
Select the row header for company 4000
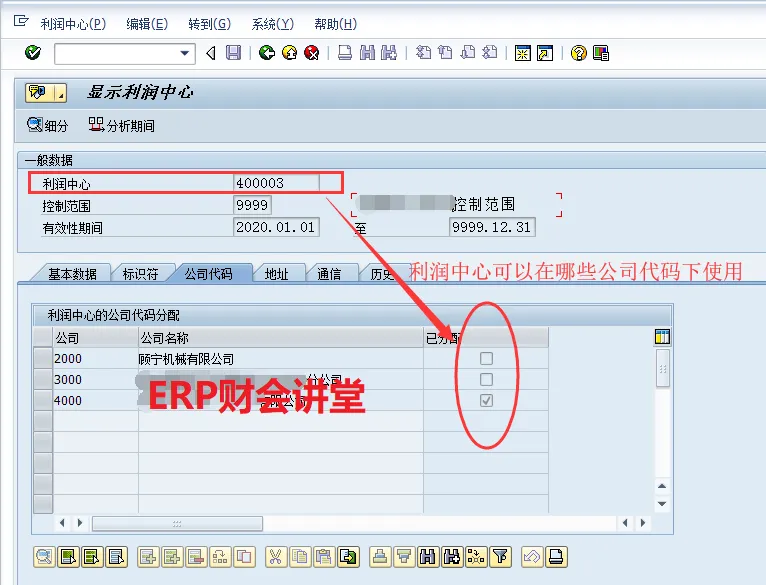pyautogui.click(x=43, y=400)
